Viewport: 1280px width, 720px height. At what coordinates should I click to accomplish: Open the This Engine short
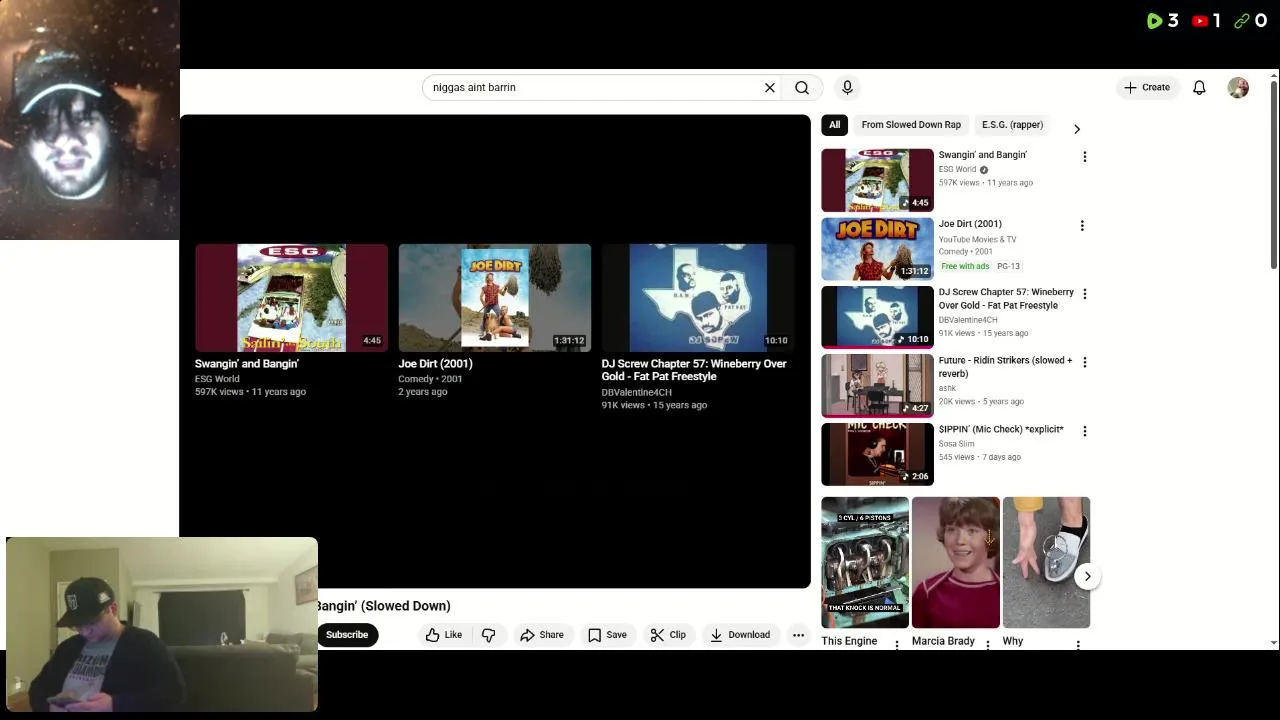tap(865, 562)
